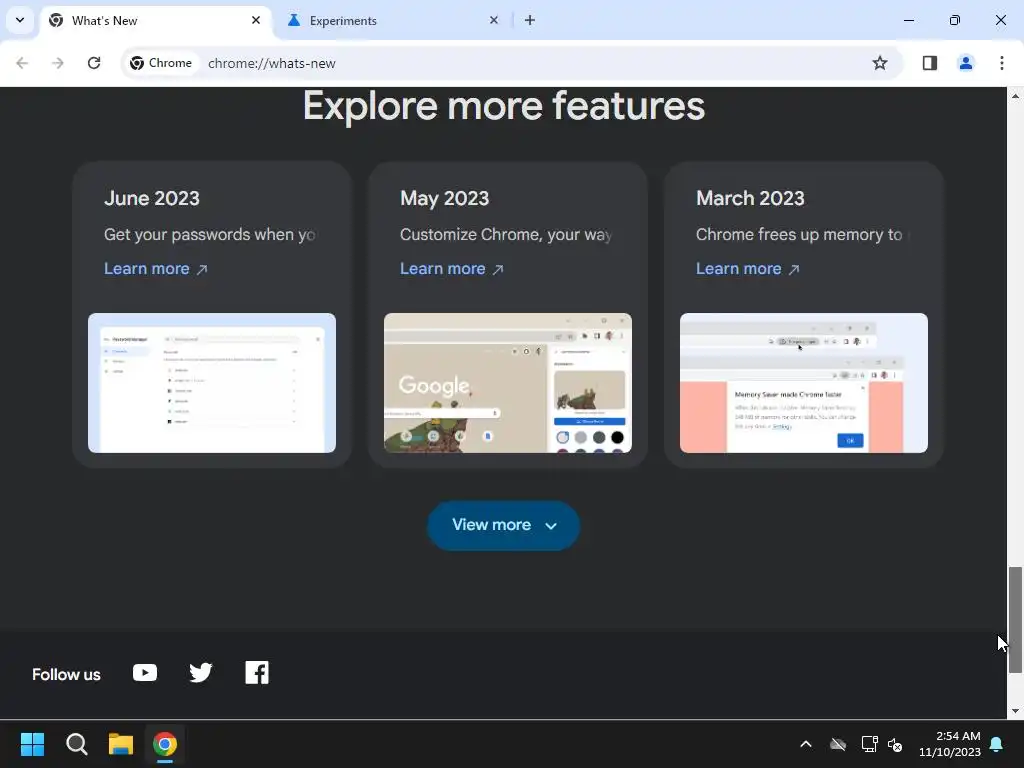The height and width of the screenshot is (768, 1024).
Task: Open the YouTube follow link
Action: tap(144, 673)
